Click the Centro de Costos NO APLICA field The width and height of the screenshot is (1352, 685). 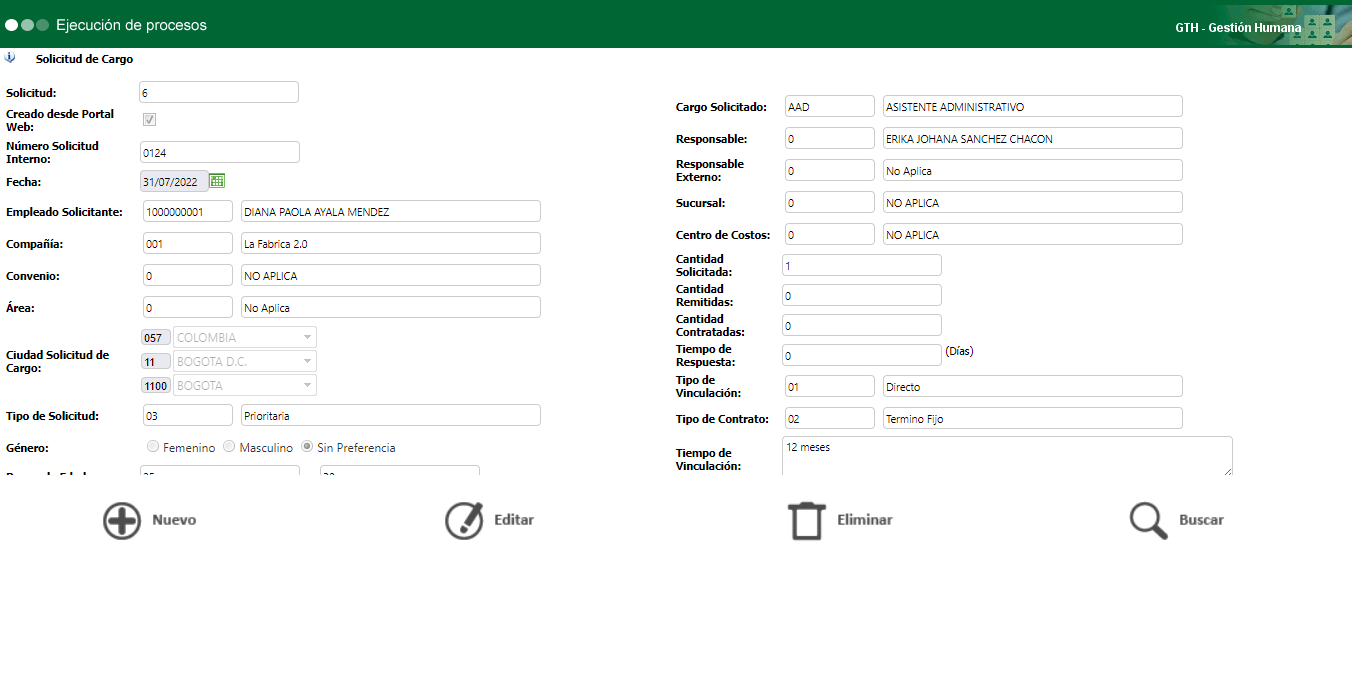click(x=1033, y=234)
